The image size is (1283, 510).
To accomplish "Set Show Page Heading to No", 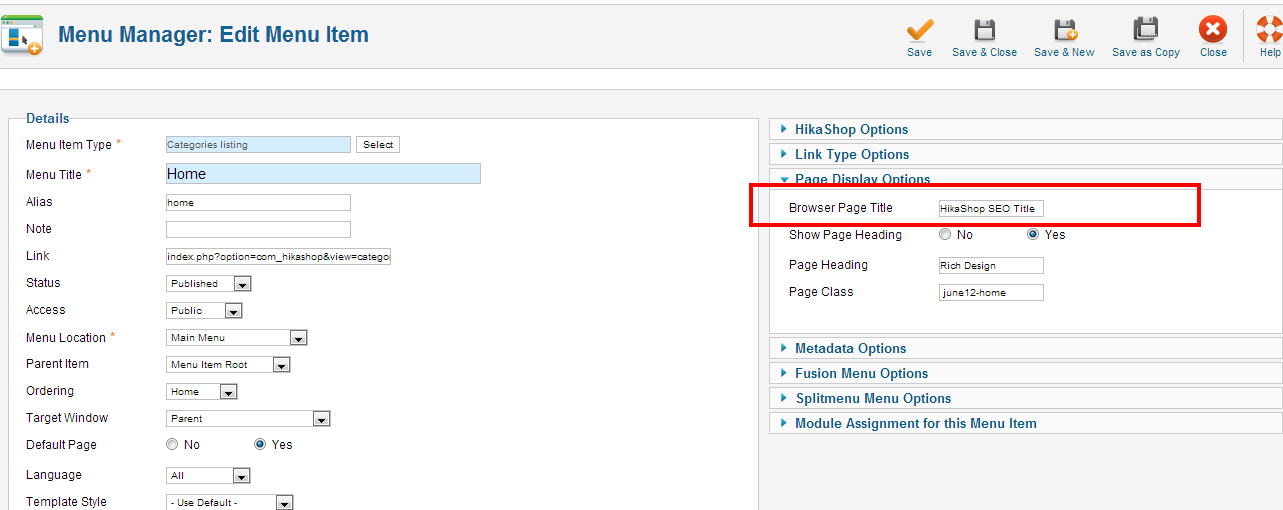I will click(945, 235).
